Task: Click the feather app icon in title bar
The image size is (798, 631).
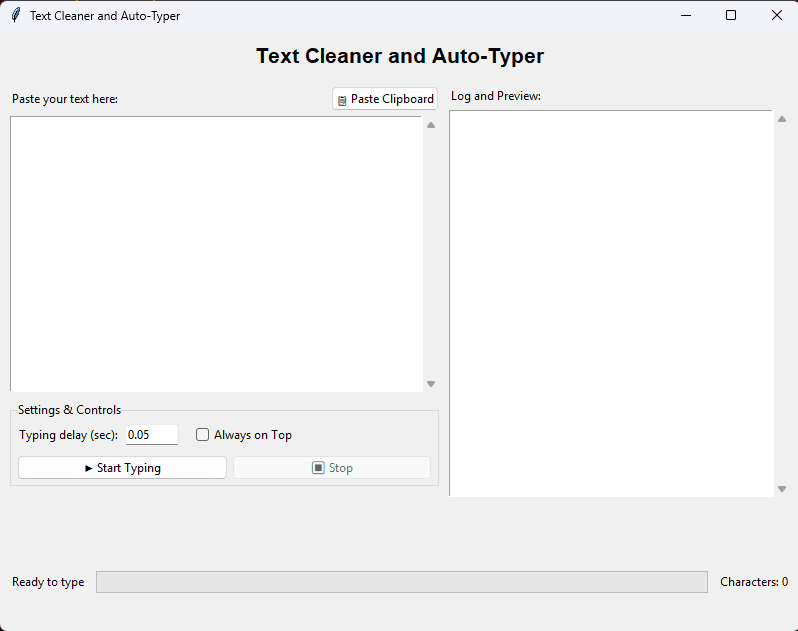Action: pyautogui.click(x=16, y=15)
